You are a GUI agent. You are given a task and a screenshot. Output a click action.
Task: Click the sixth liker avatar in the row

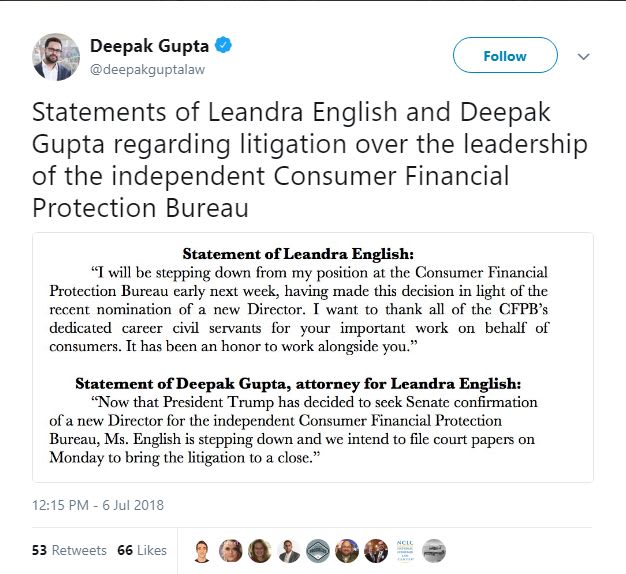(347, 551)
